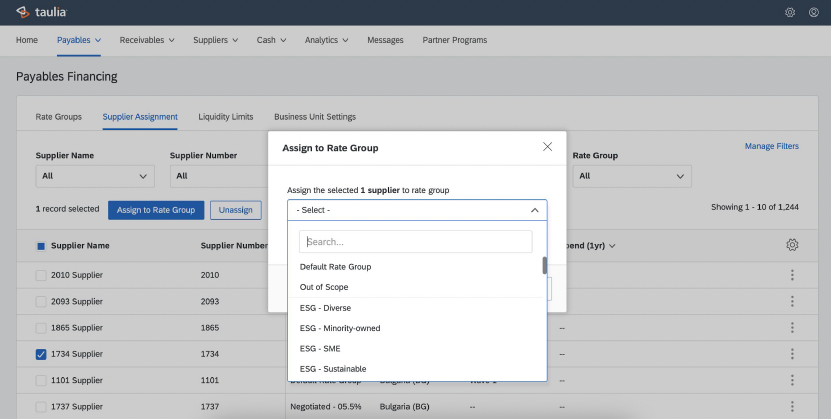The height and width of the screenshot is (419, 831).
Task: Open settings gear in top header
Action: coord(790,12)
